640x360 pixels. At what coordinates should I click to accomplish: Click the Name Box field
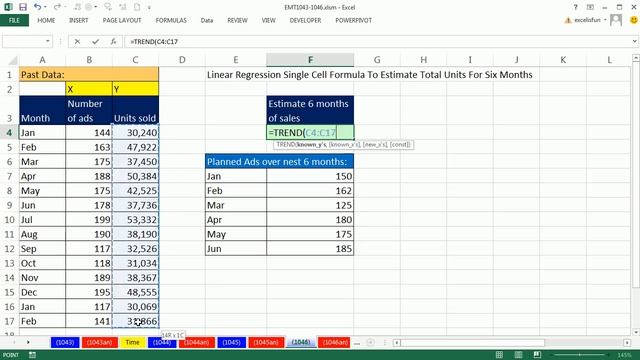(23, 42)
